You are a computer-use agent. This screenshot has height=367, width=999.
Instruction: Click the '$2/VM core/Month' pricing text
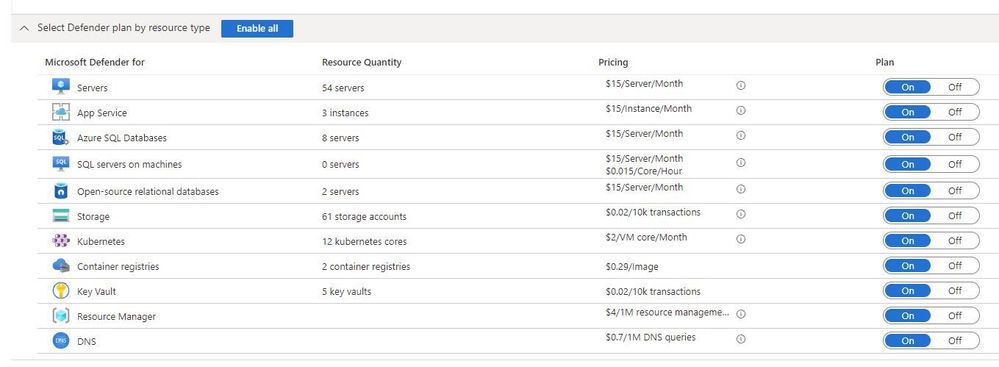tap(647, 237)
